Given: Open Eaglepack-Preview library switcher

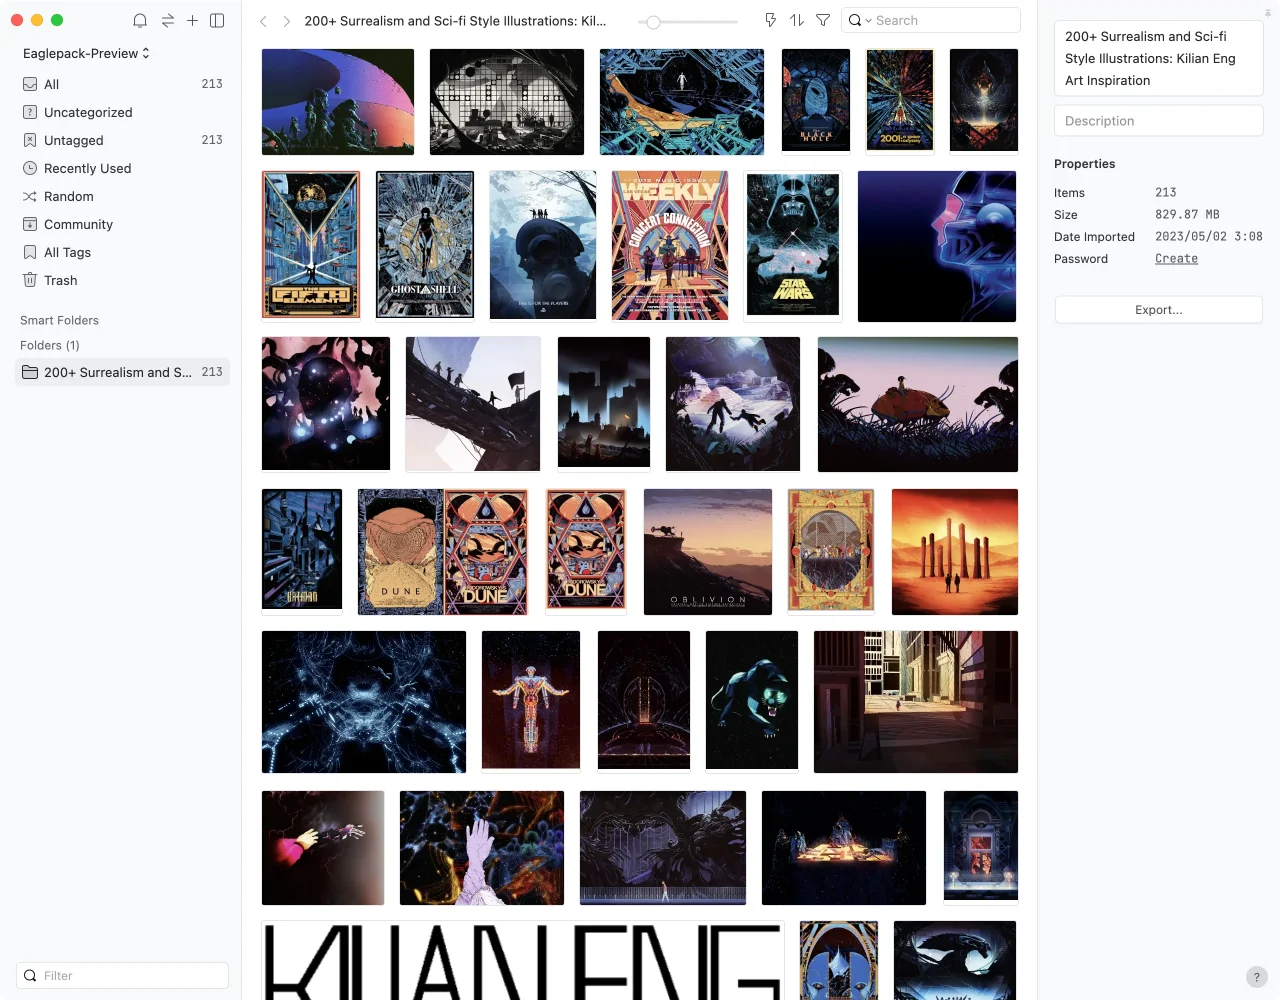Looking at the screenshot, I should pyautogui.click(x=86, y=53).
